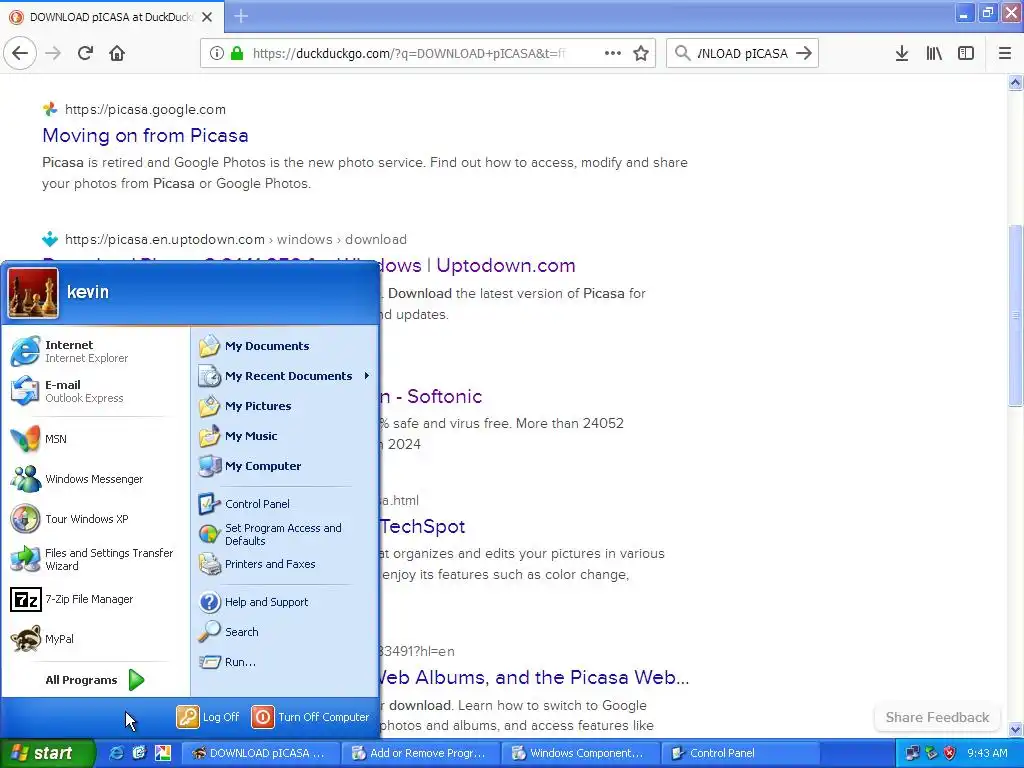The width and height of the screenshot is (1024, 768).
Task: Click the 9:43 AM taskbar clock
Action: tap(987, 753)
